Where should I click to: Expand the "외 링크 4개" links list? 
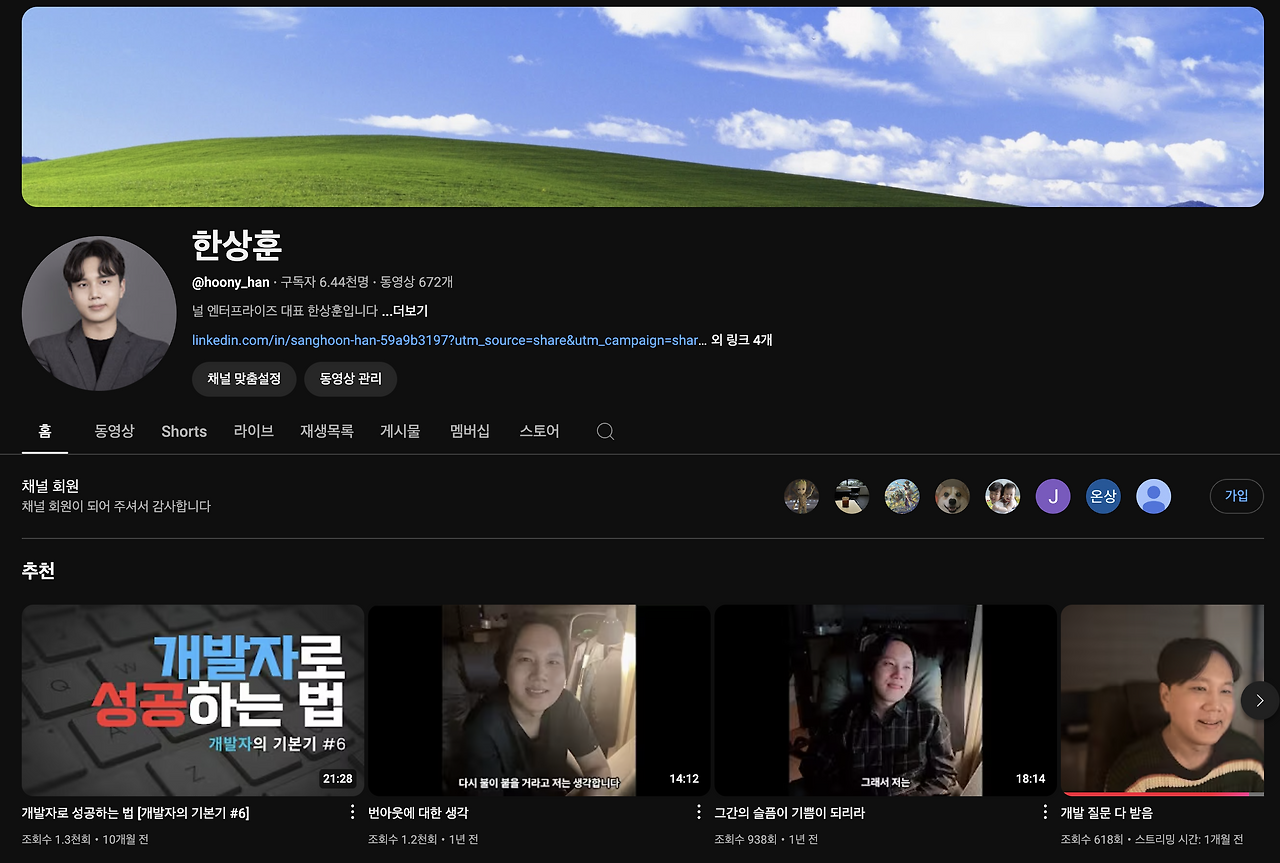741,340
